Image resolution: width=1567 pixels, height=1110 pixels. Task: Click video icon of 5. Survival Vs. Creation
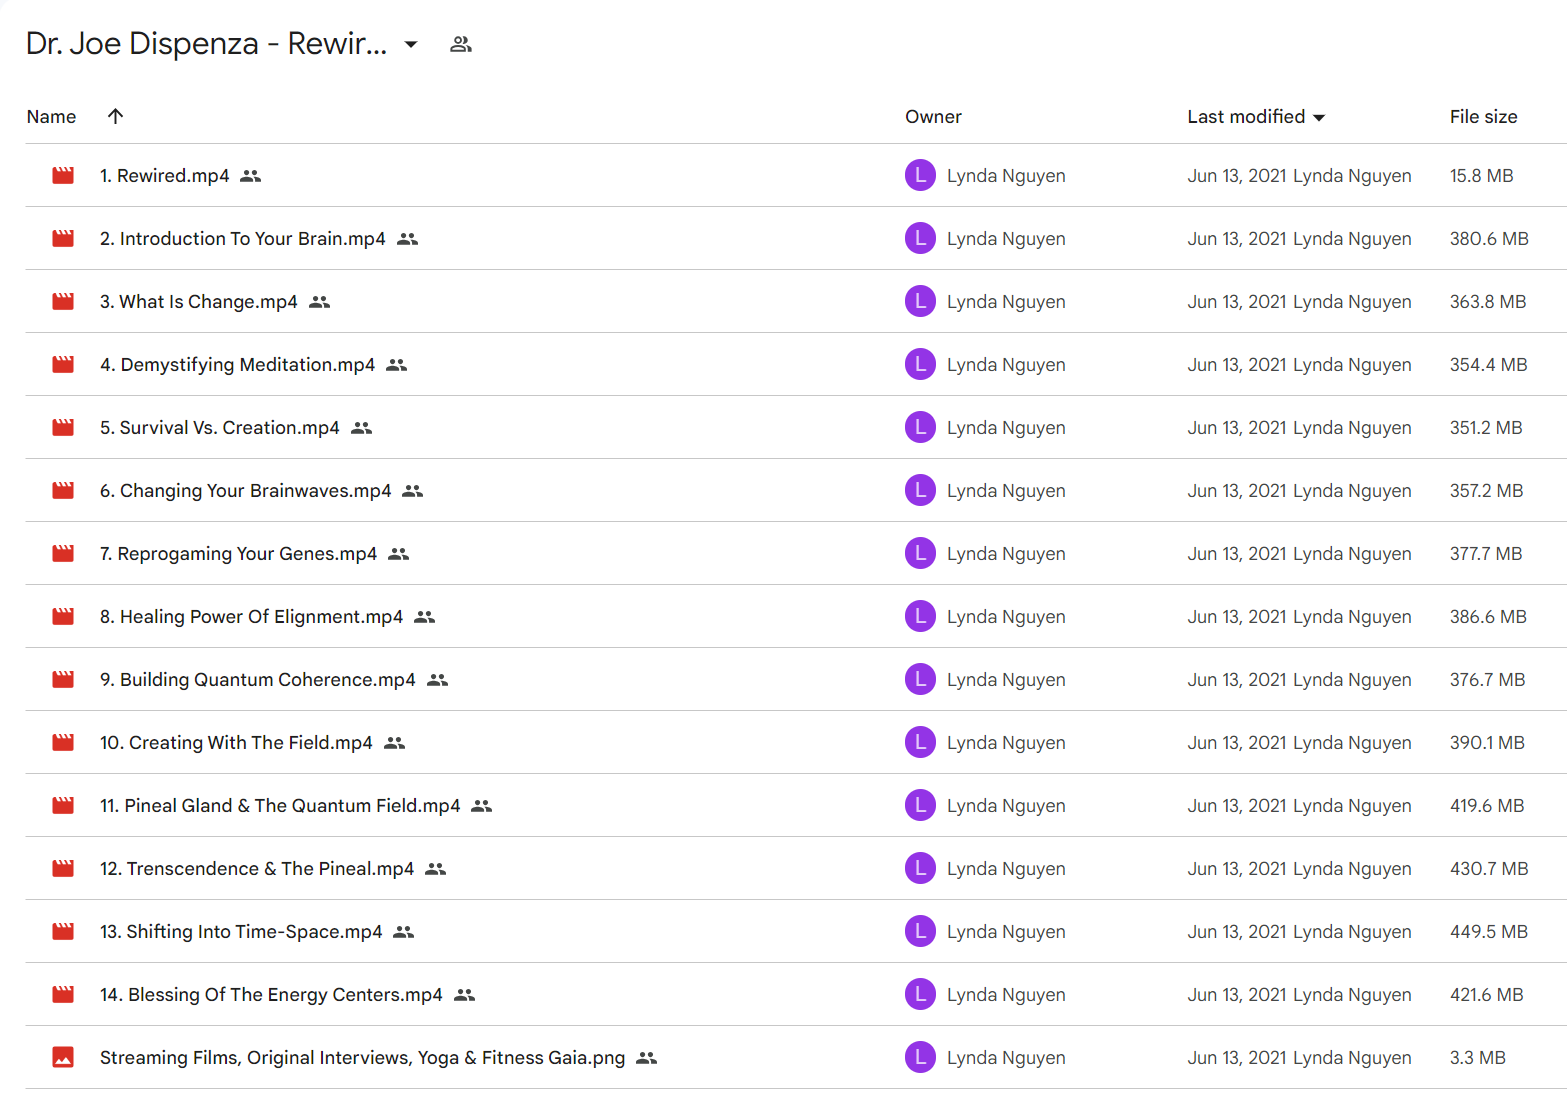(63, 427)
